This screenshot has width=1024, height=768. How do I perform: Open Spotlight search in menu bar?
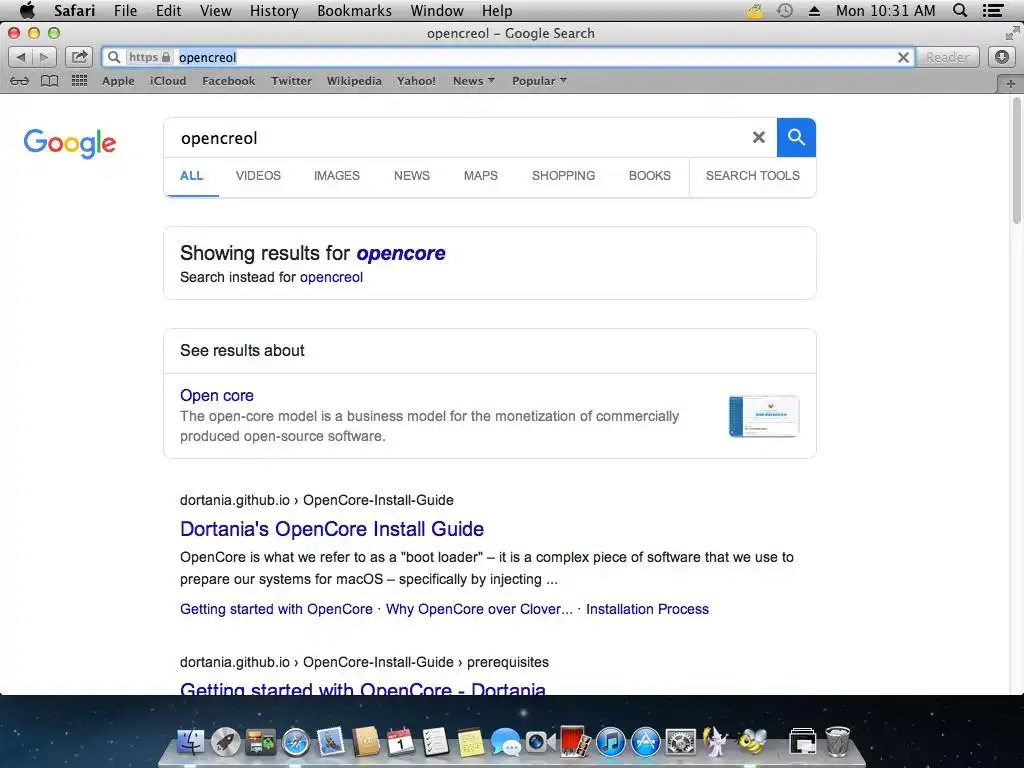pyautogui.click(x=959, y=10)
